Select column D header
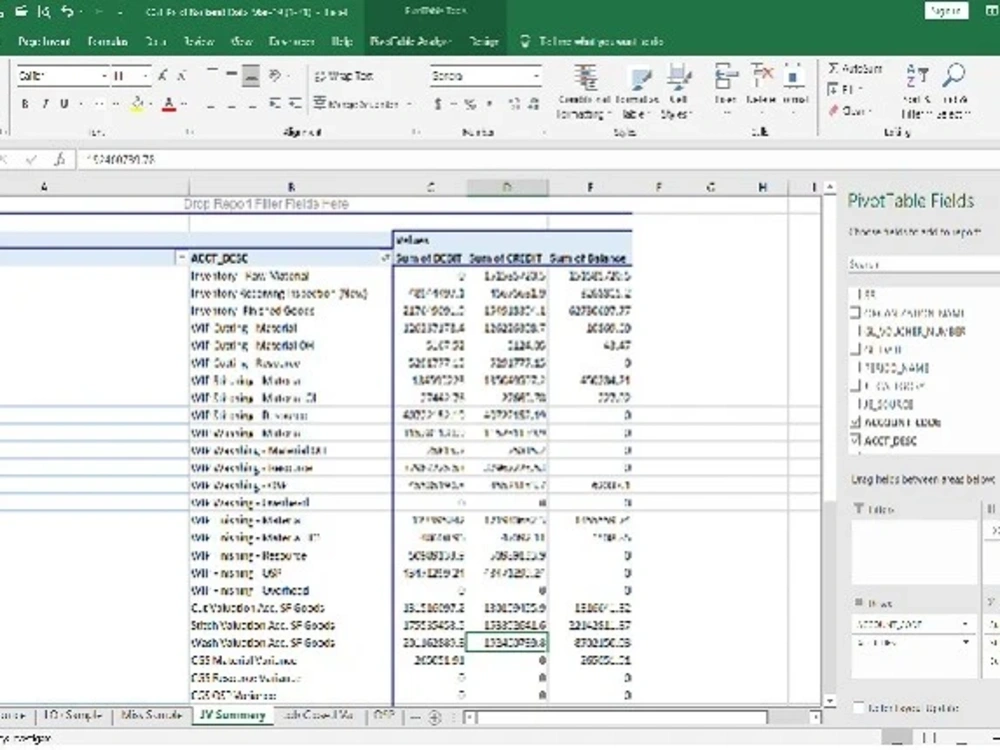 [507, 187]
